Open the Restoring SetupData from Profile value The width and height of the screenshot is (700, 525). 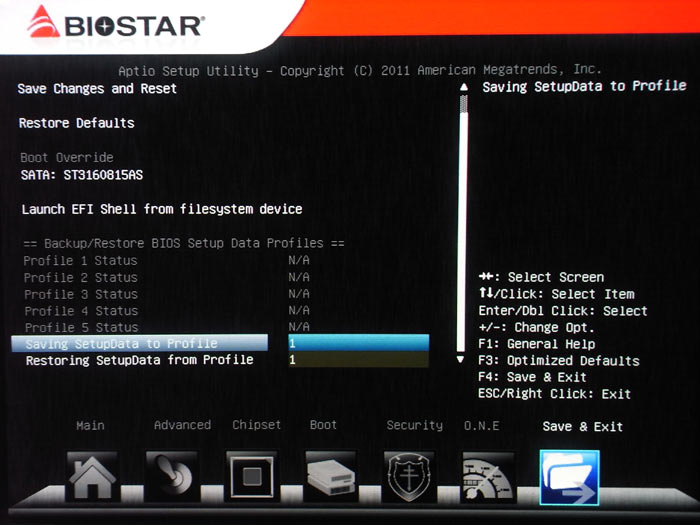(x=358, y=360)
